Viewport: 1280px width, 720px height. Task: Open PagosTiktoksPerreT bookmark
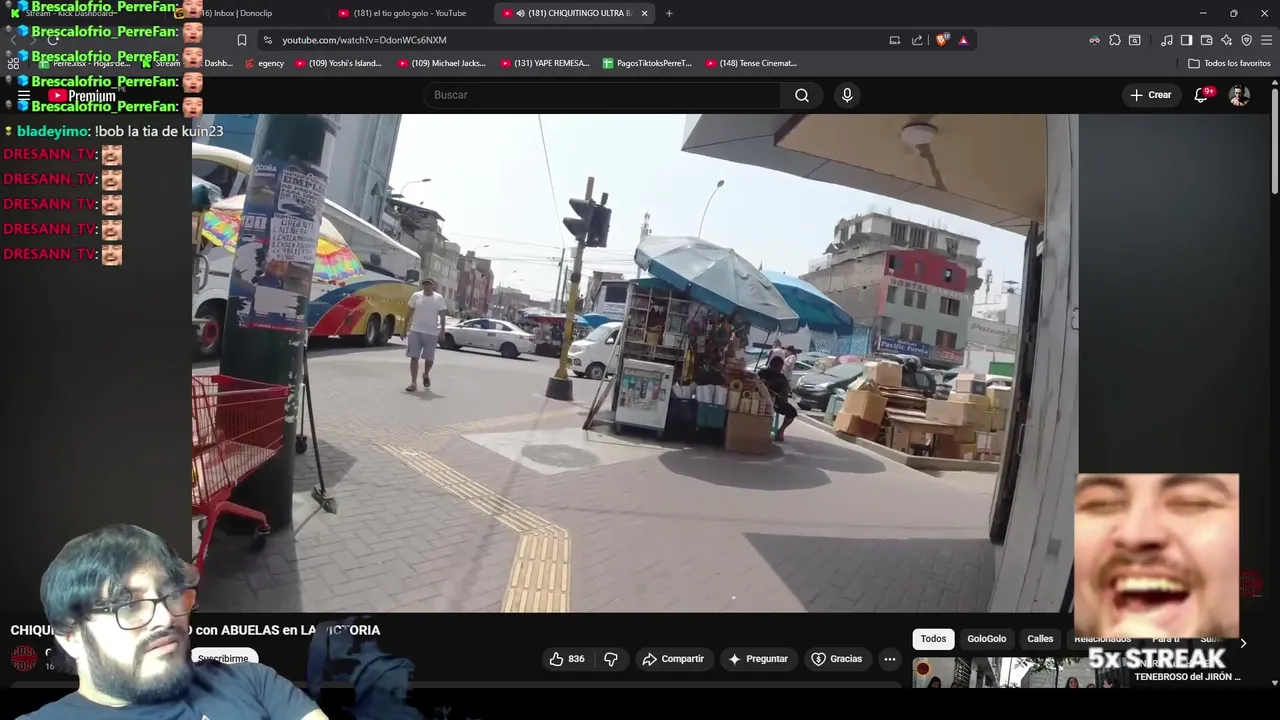[x=647, y=63]
